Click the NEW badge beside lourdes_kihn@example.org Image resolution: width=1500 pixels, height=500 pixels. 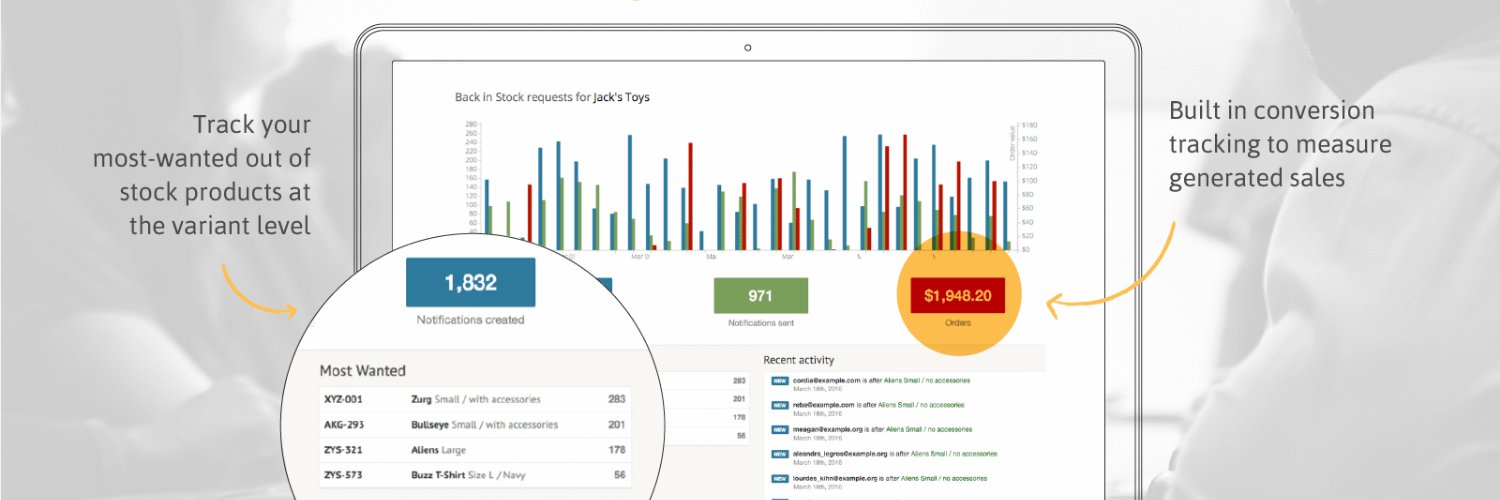point(780,478)
